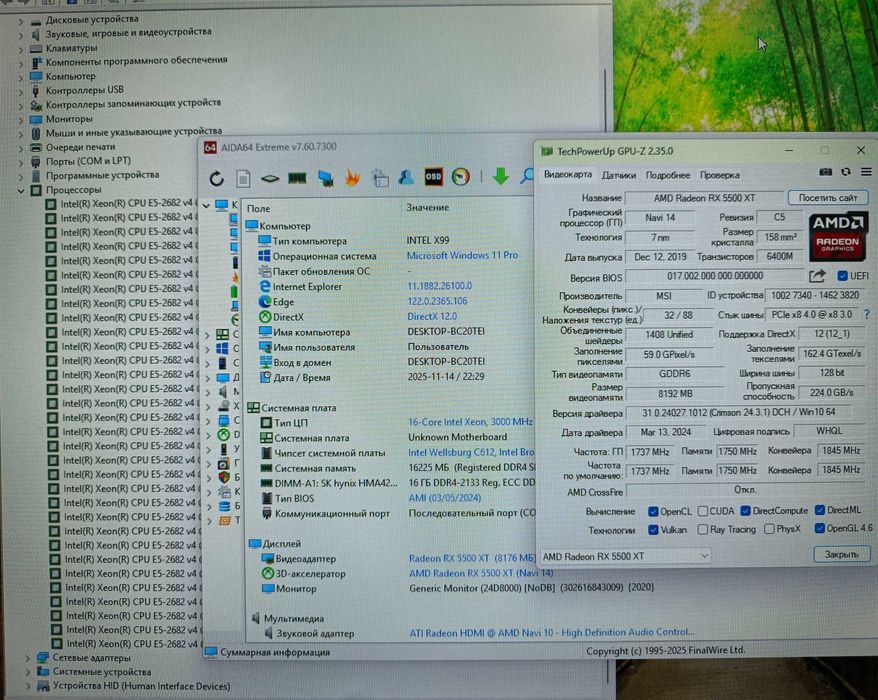Open AIDA64 report page icon
Viewport: 878px width, 700px height.
pos(243,179)
